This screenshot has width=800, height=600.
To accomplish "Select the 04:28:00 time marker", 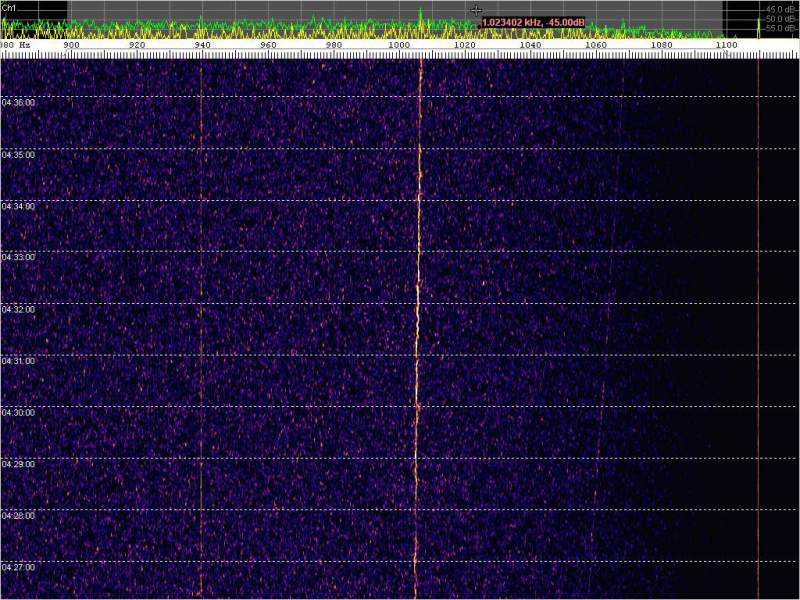I will click(19, 515).
